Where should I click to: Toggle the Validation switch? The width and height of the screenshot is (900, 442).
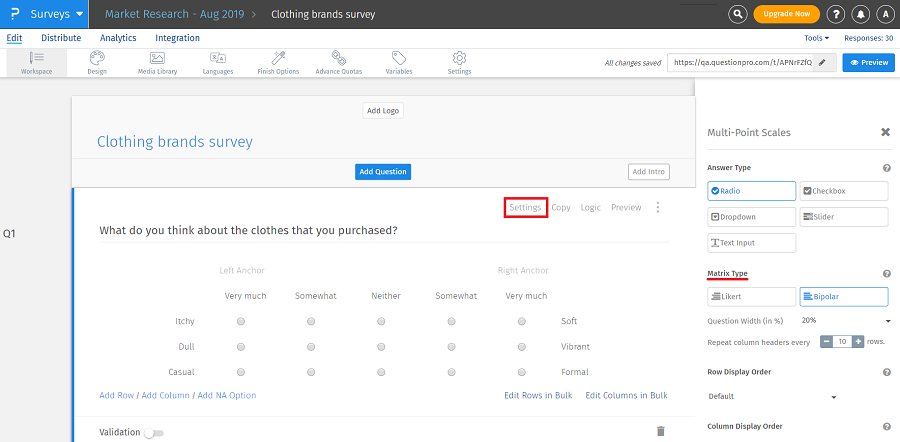tap(154, 432)
